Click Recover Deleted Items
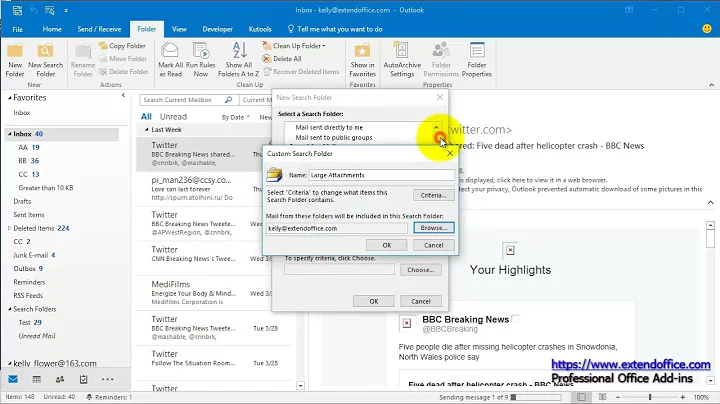 click(301, 72)
